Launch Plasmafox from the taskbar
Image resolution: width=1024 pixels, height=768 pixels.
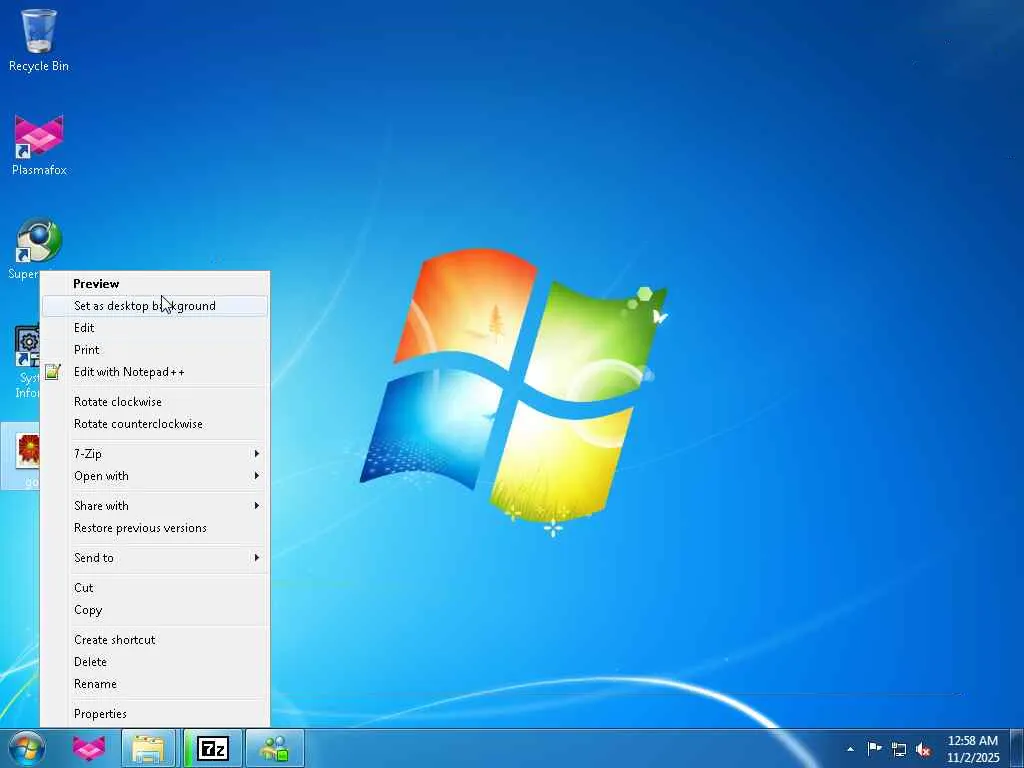[x=89, y=748]
